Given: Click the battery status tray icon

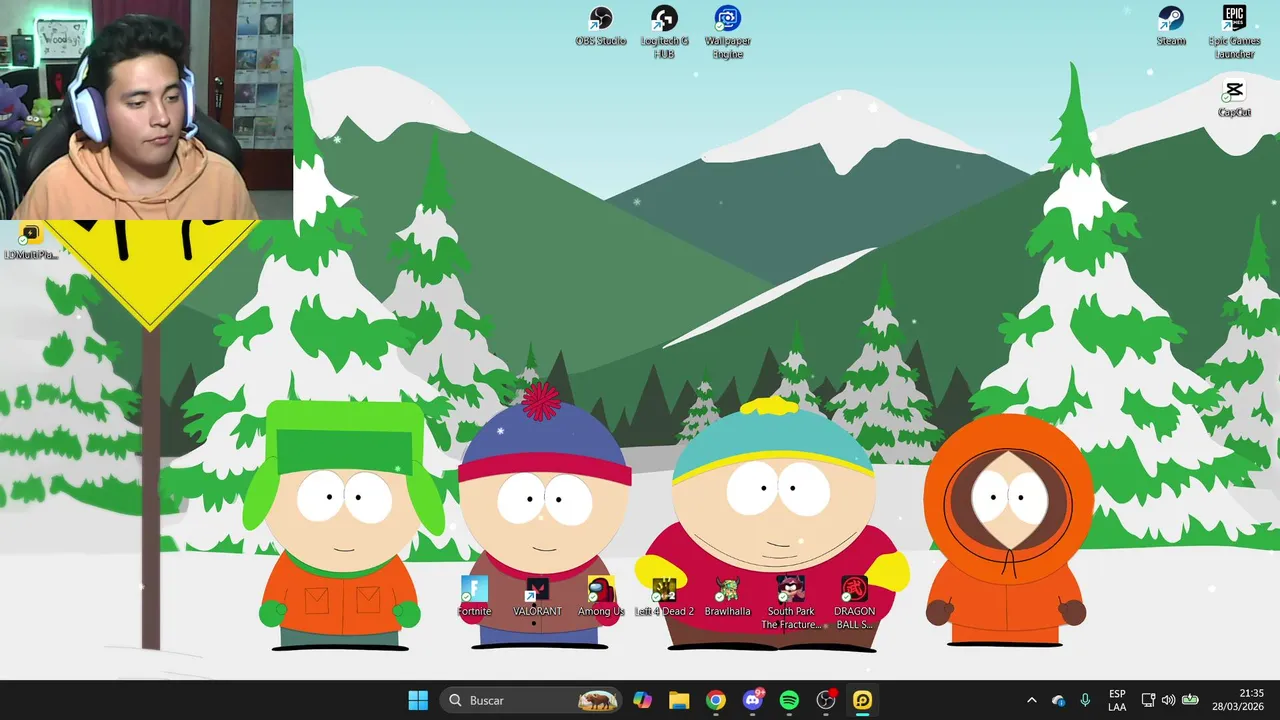Looking at the screenshot, I should [x=1190, y=700].
